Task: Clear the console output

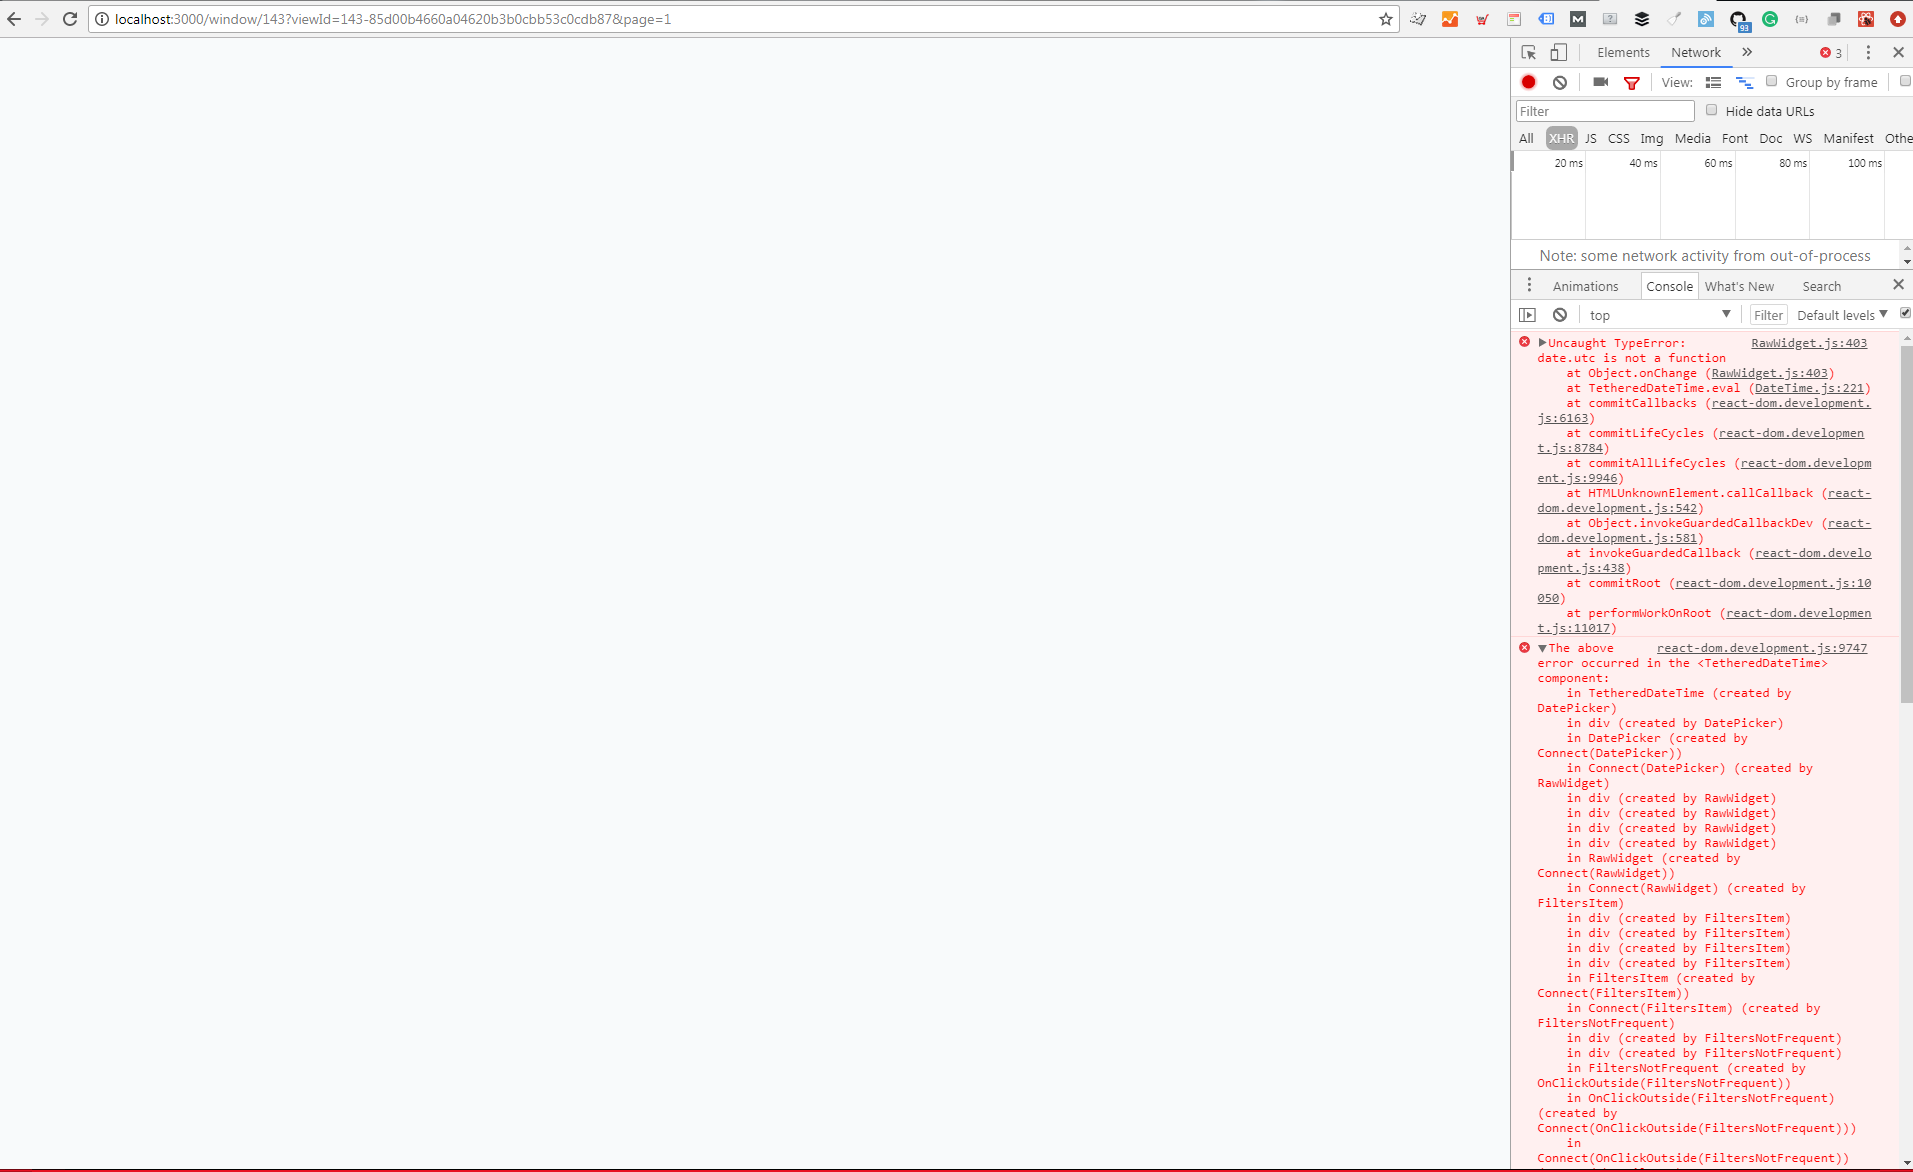Action: coord(1560,315)
